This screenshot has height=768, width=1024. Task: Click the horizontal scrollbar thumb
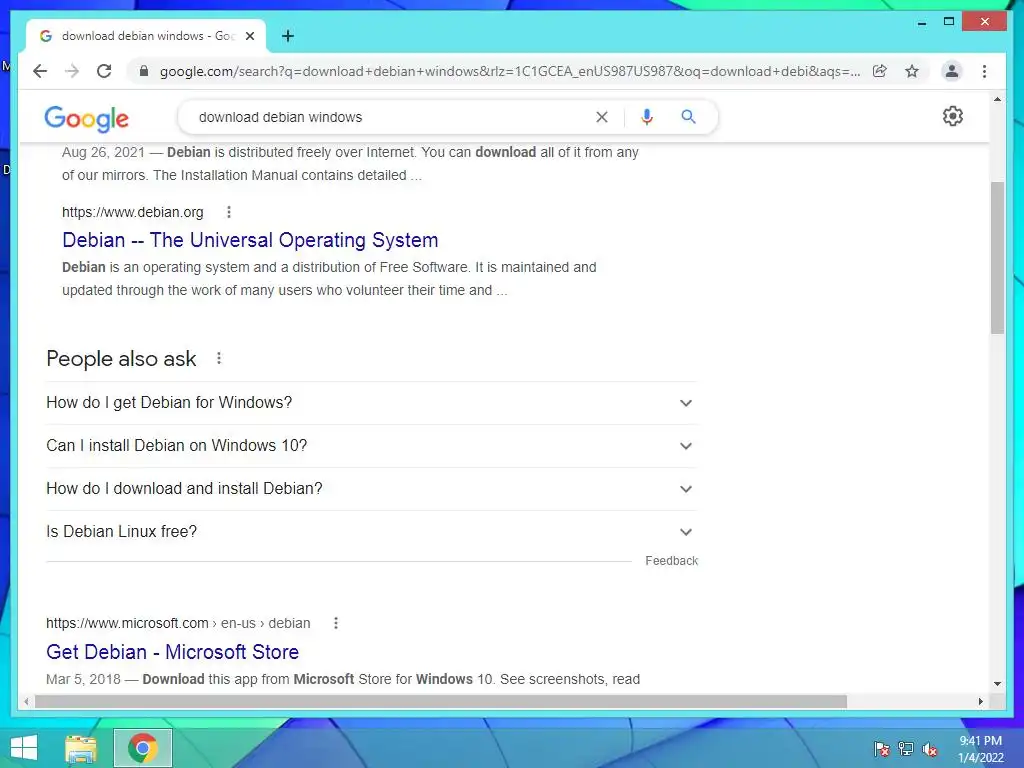tap(441, 701)
